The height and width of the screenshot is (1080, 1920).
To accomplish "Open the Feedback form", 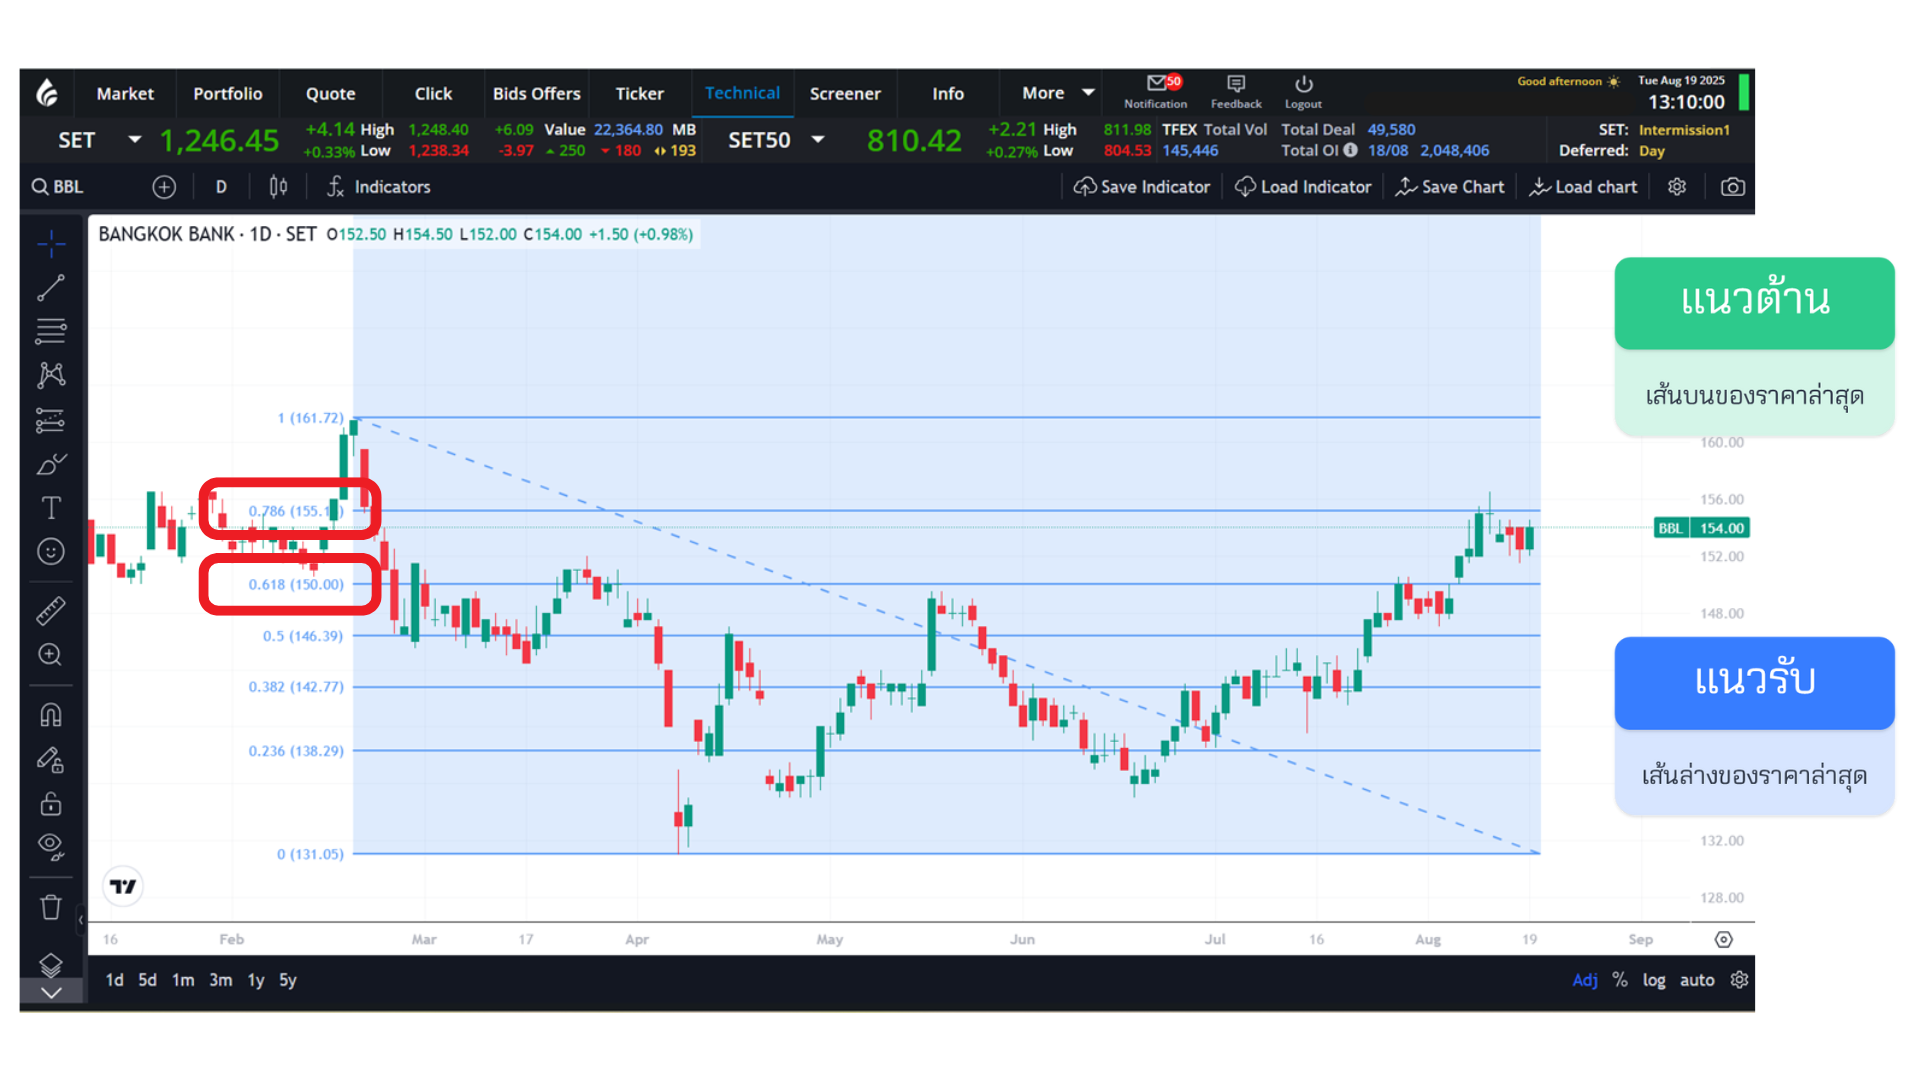I will tap(1236, 91).
